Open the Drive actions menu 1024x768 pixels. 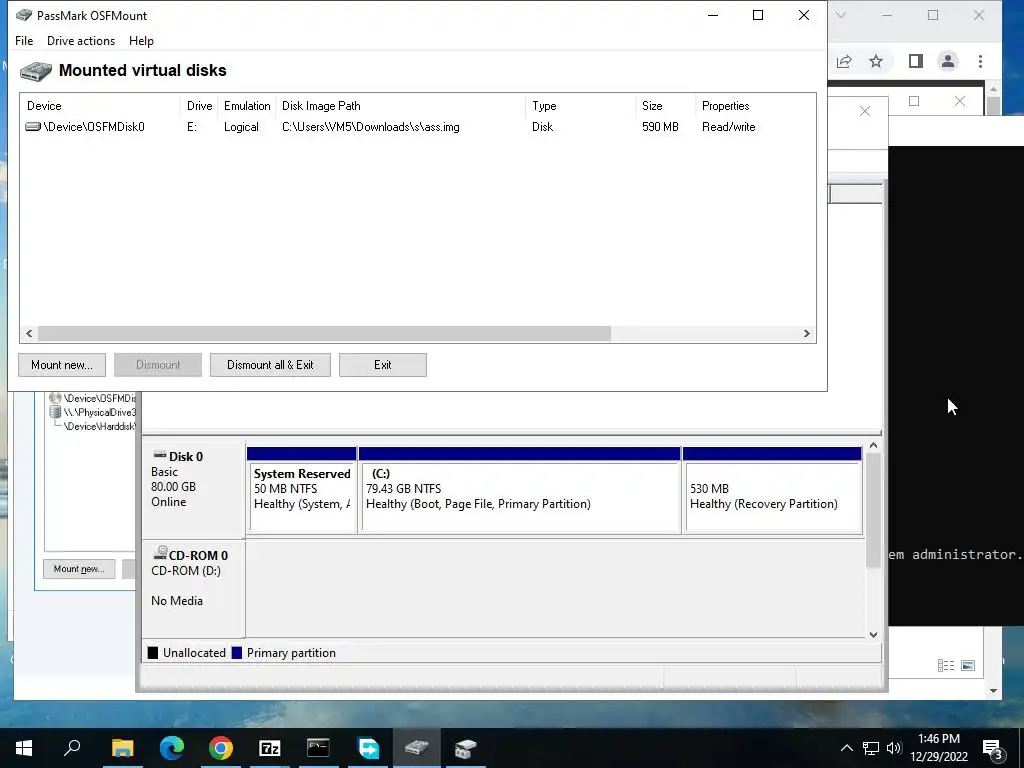coord(81,40)
